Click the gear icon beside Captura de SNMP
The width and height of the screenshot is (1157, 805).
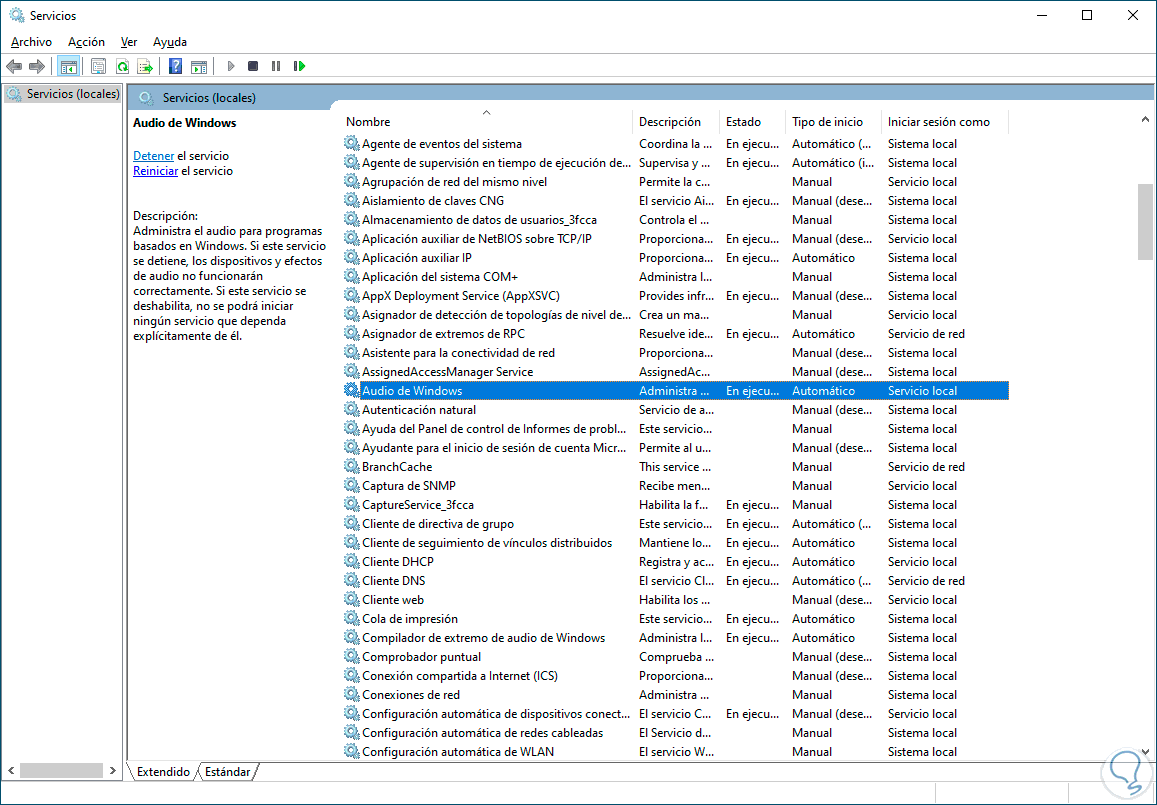pos(352,486)
